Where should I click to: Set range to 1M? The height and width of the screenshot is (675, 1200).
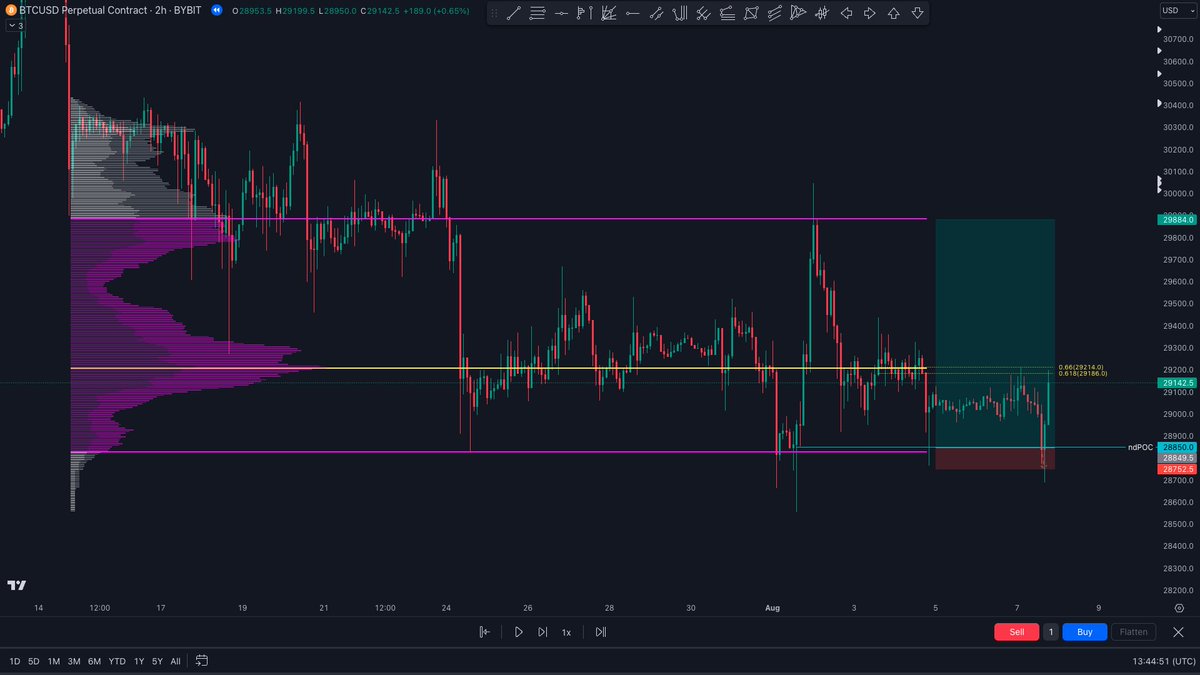click(54, 661)
